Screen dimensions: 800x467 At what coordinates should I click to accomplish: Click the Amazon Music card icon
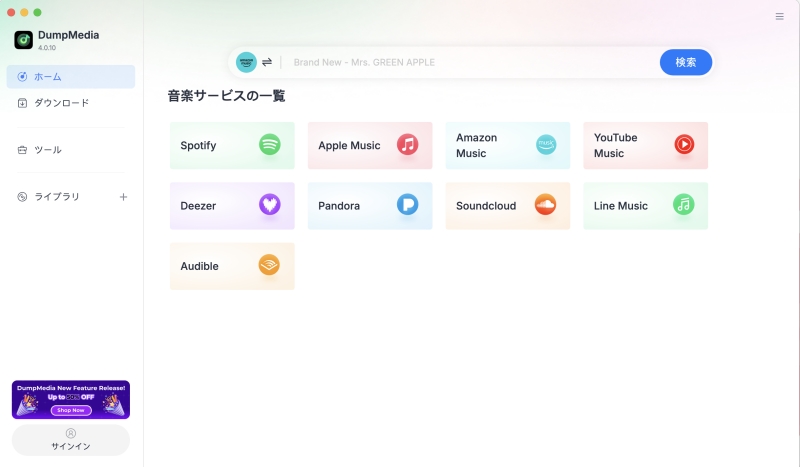pos(546,144)
